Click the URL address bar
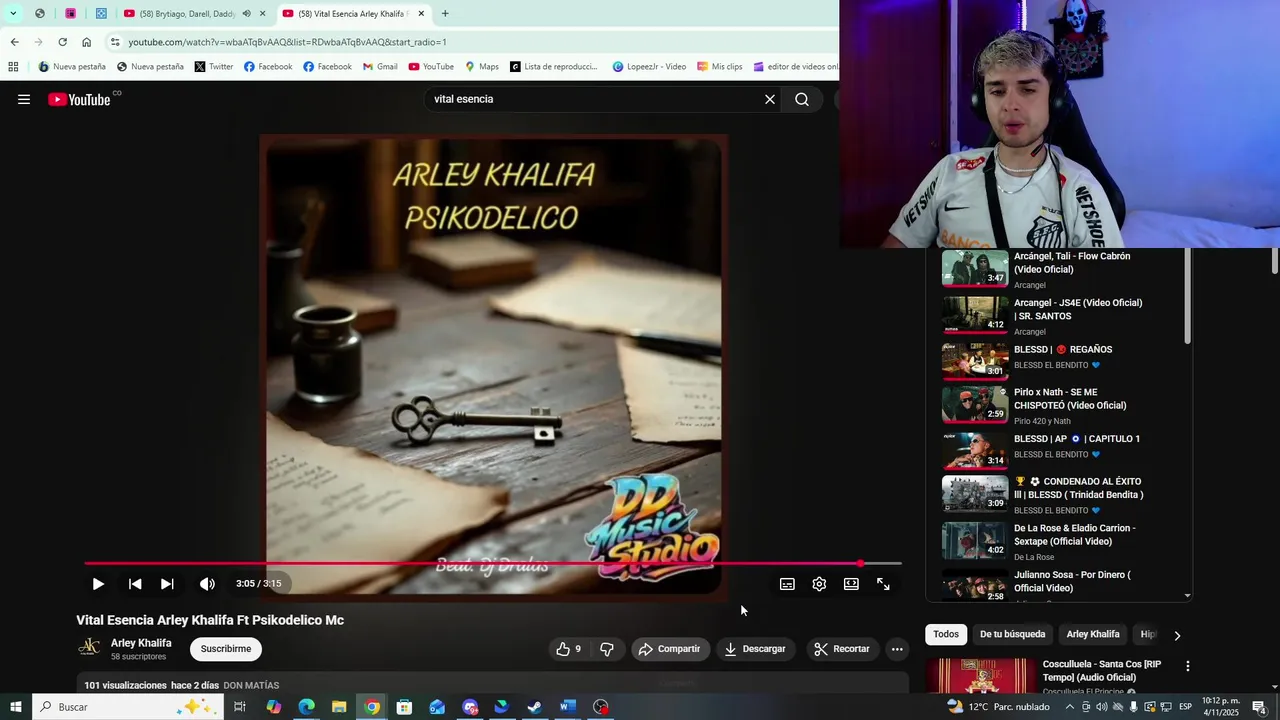The height and width of the screenshot is (720, 1280). click(x=470, y=42)
